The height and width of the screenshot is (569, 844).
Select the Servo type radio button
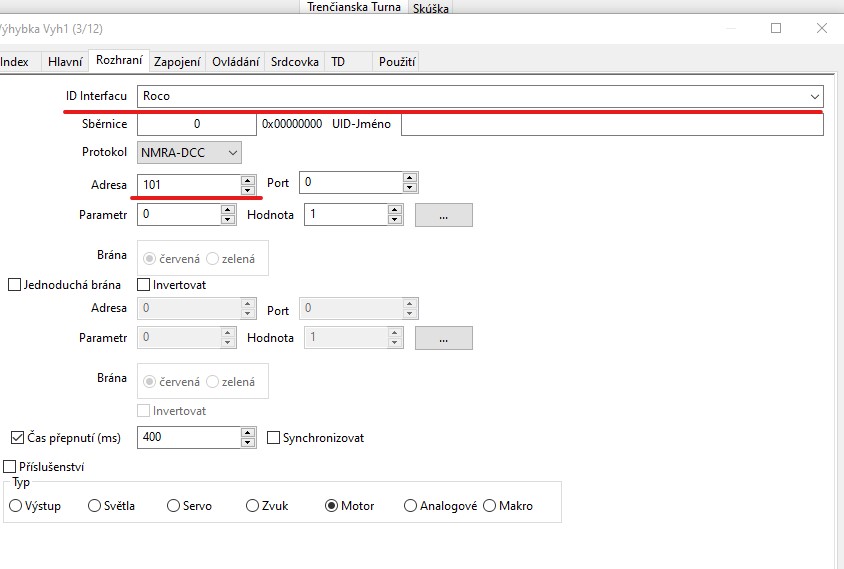click(x=174, y=506)
